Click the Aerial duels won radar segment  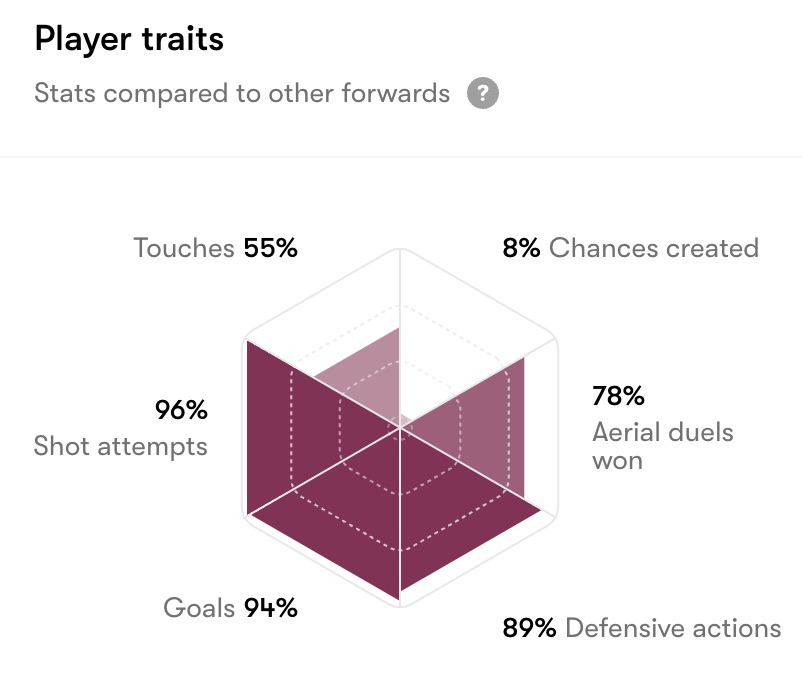click(490, 430)
